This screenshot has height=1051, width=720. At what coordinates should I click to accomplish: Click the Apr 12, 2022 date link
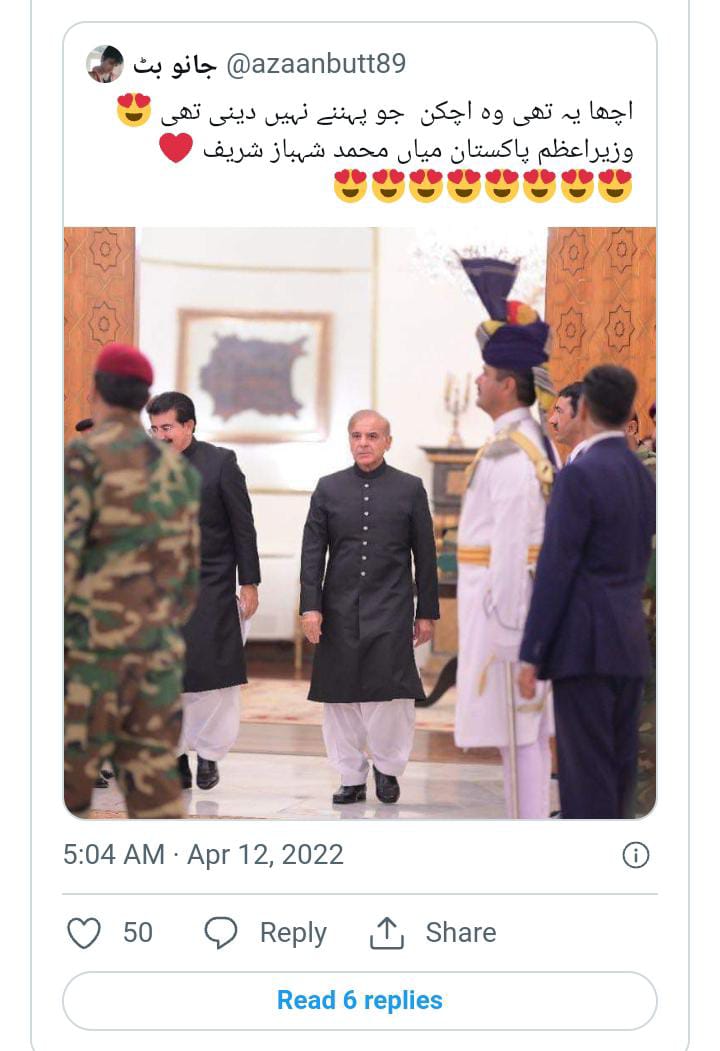coord(265,855)
